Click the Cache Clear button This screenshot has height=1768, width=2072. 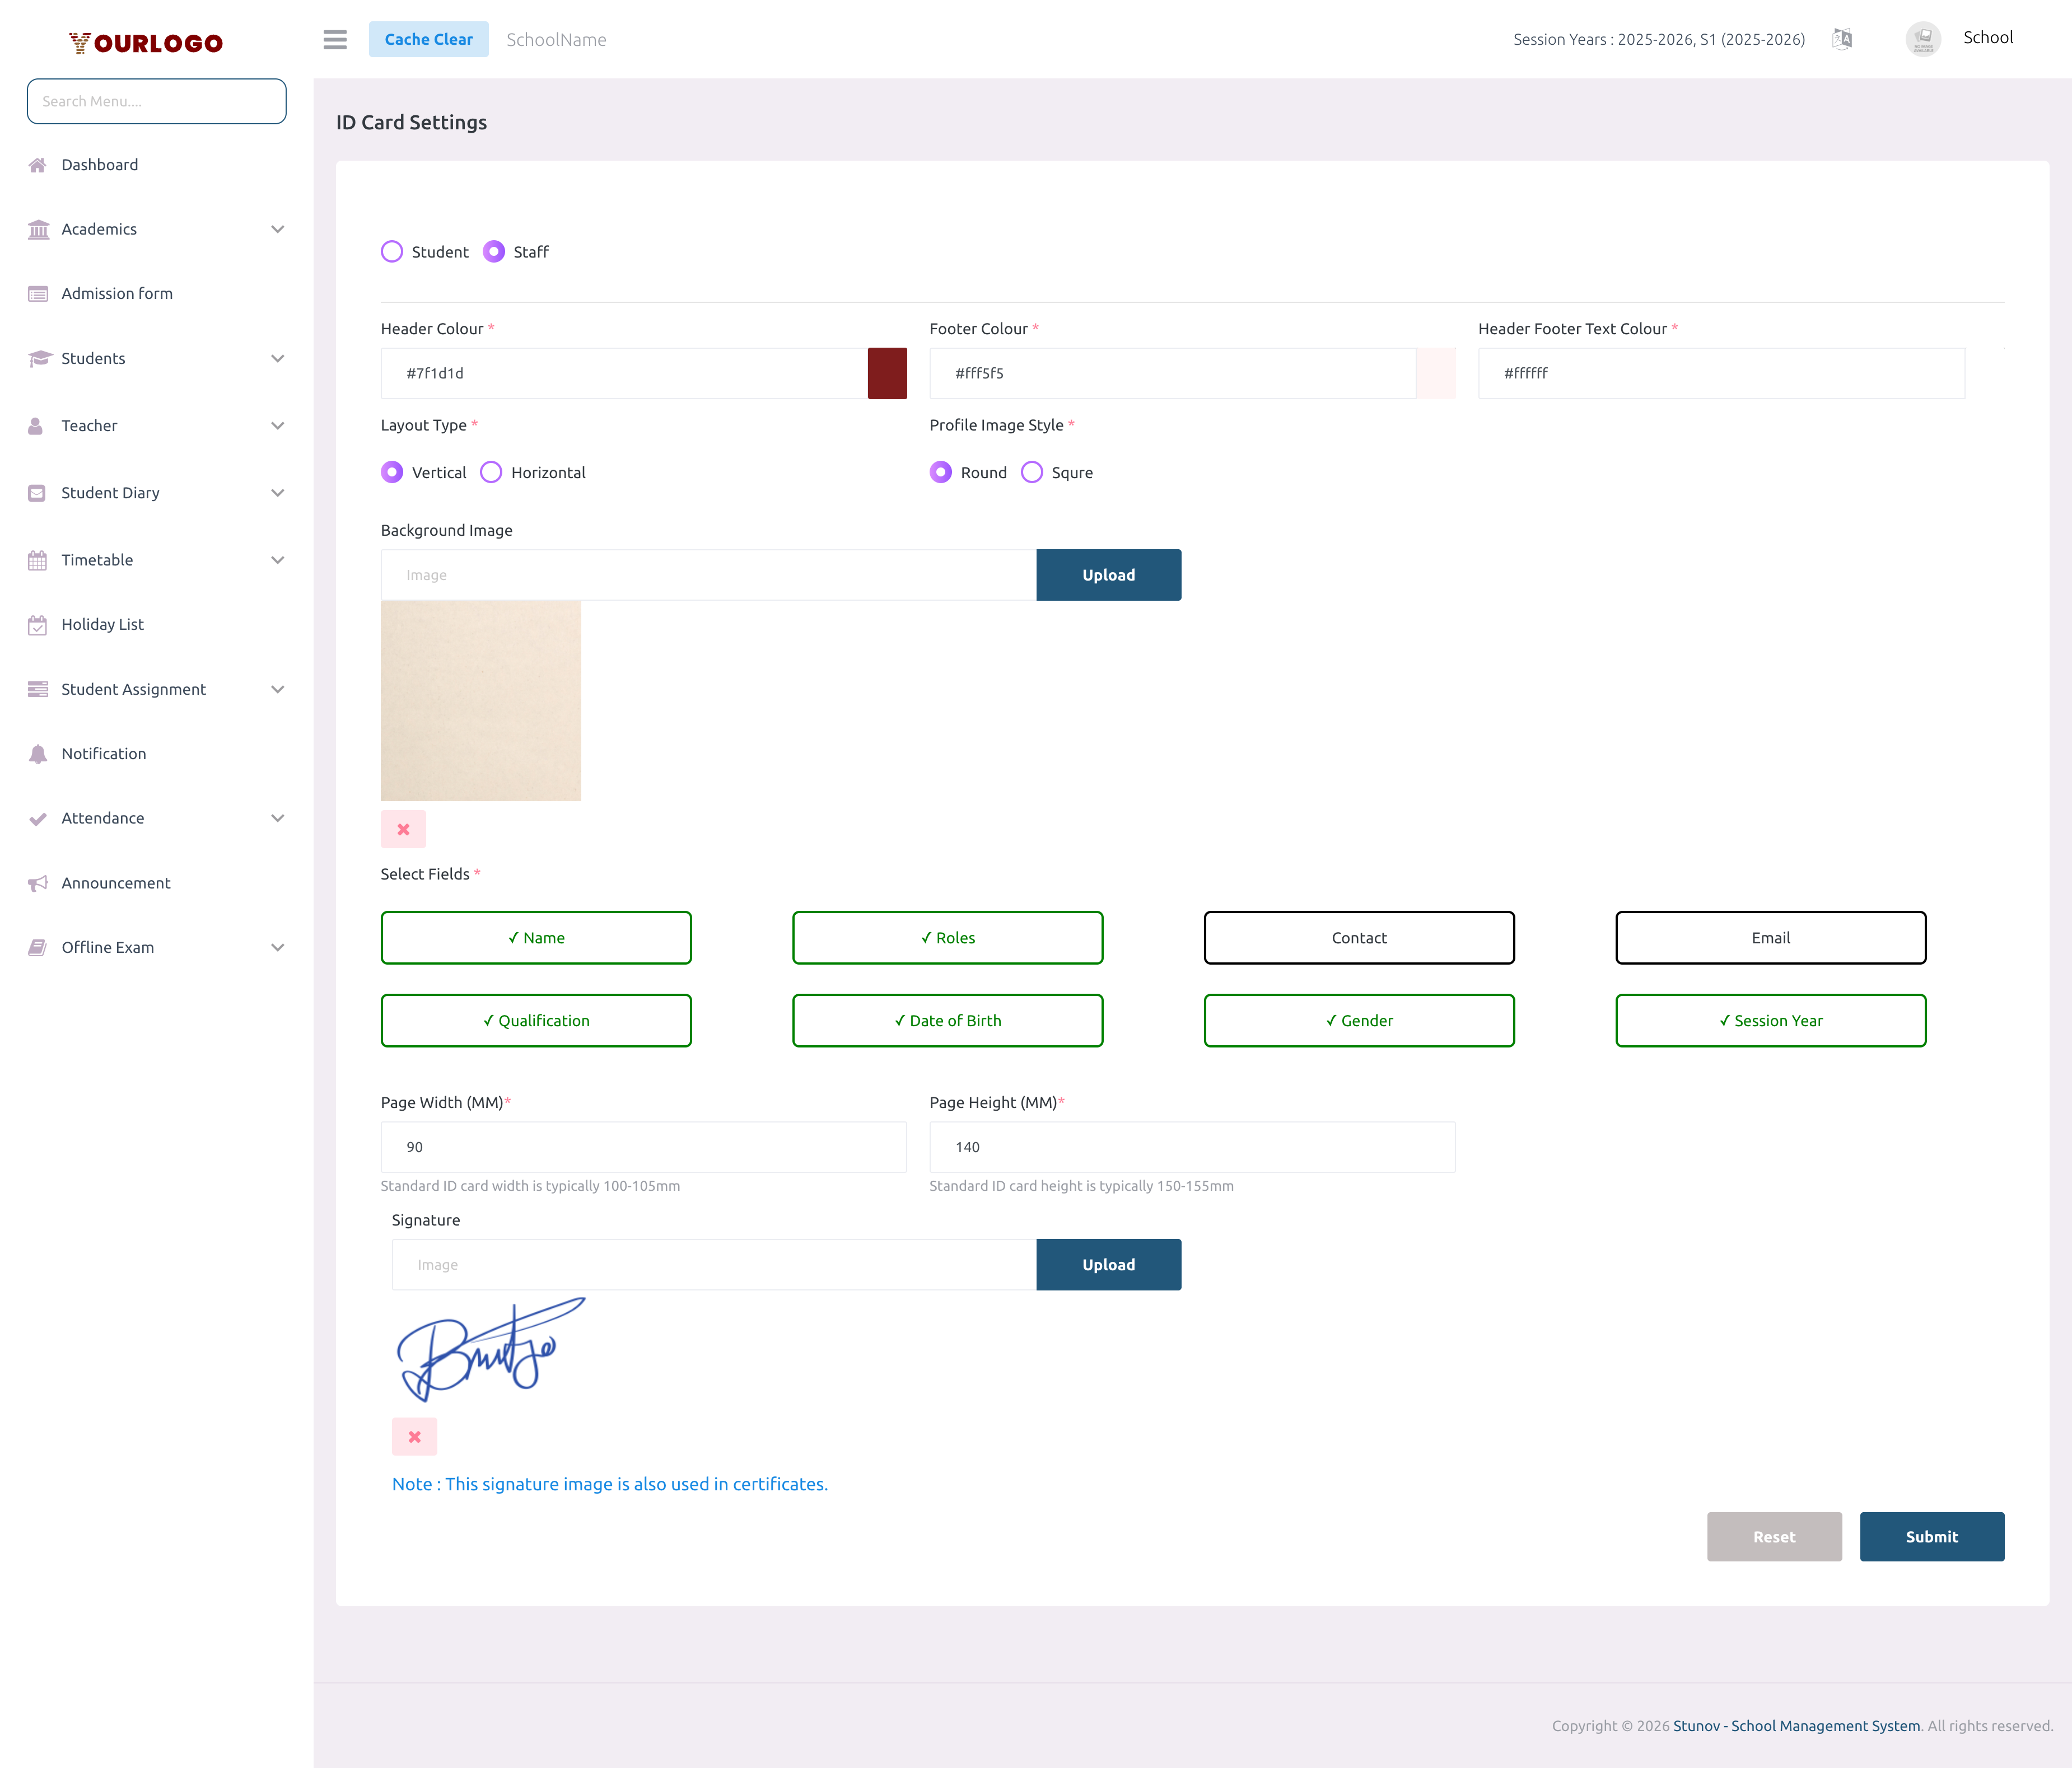click(x=428, y=39)
